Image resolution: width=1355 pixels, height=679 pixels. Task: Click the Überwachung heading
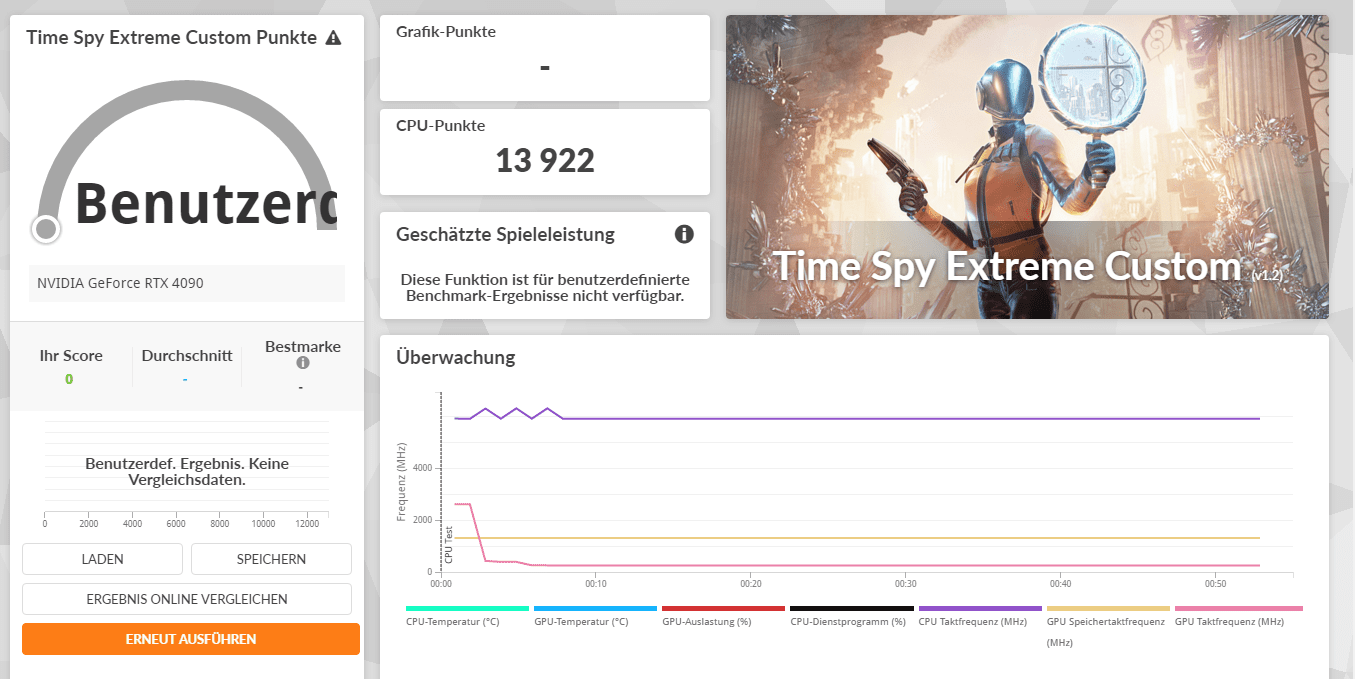click(456, 356)
